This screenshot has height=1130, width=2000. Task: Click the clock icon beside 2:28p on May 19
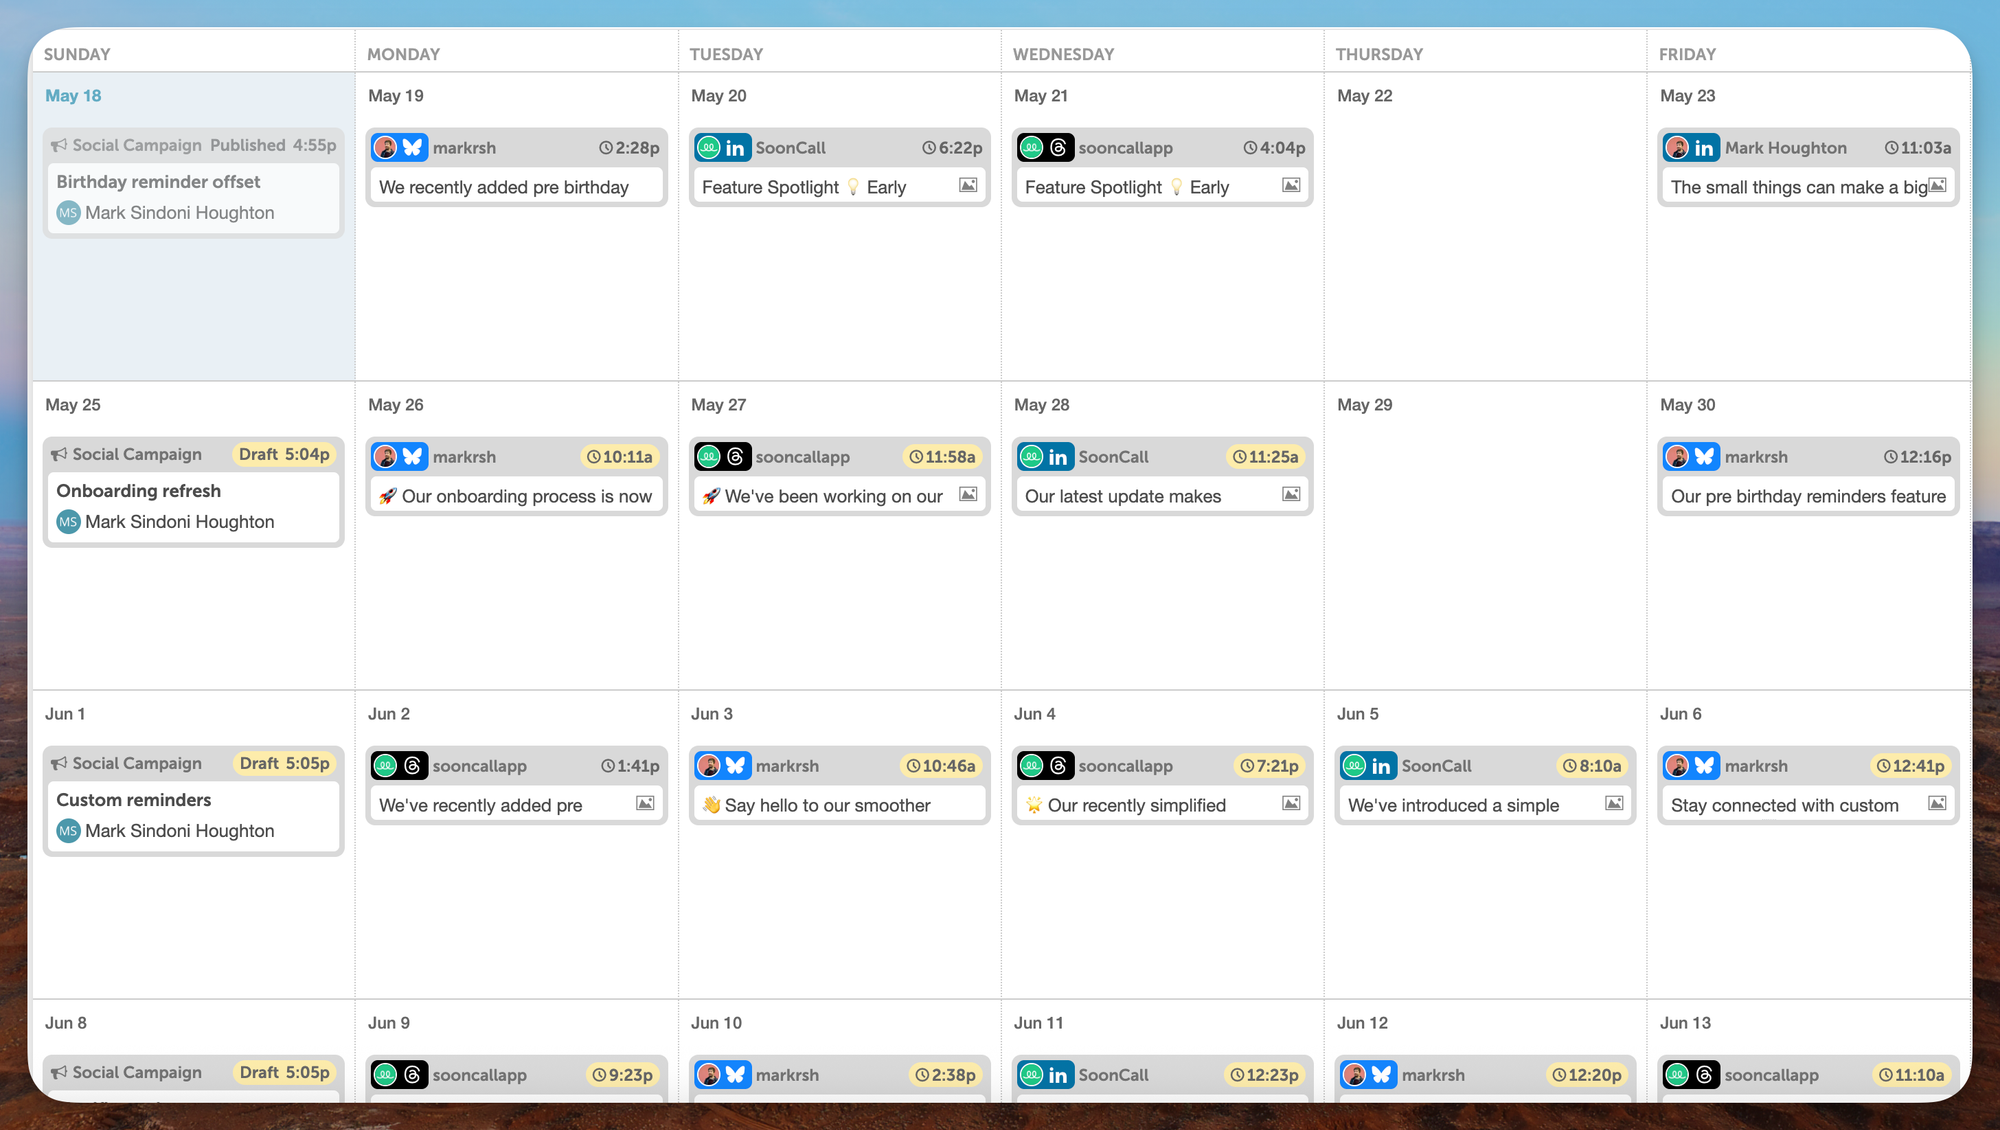pos(606,147)
